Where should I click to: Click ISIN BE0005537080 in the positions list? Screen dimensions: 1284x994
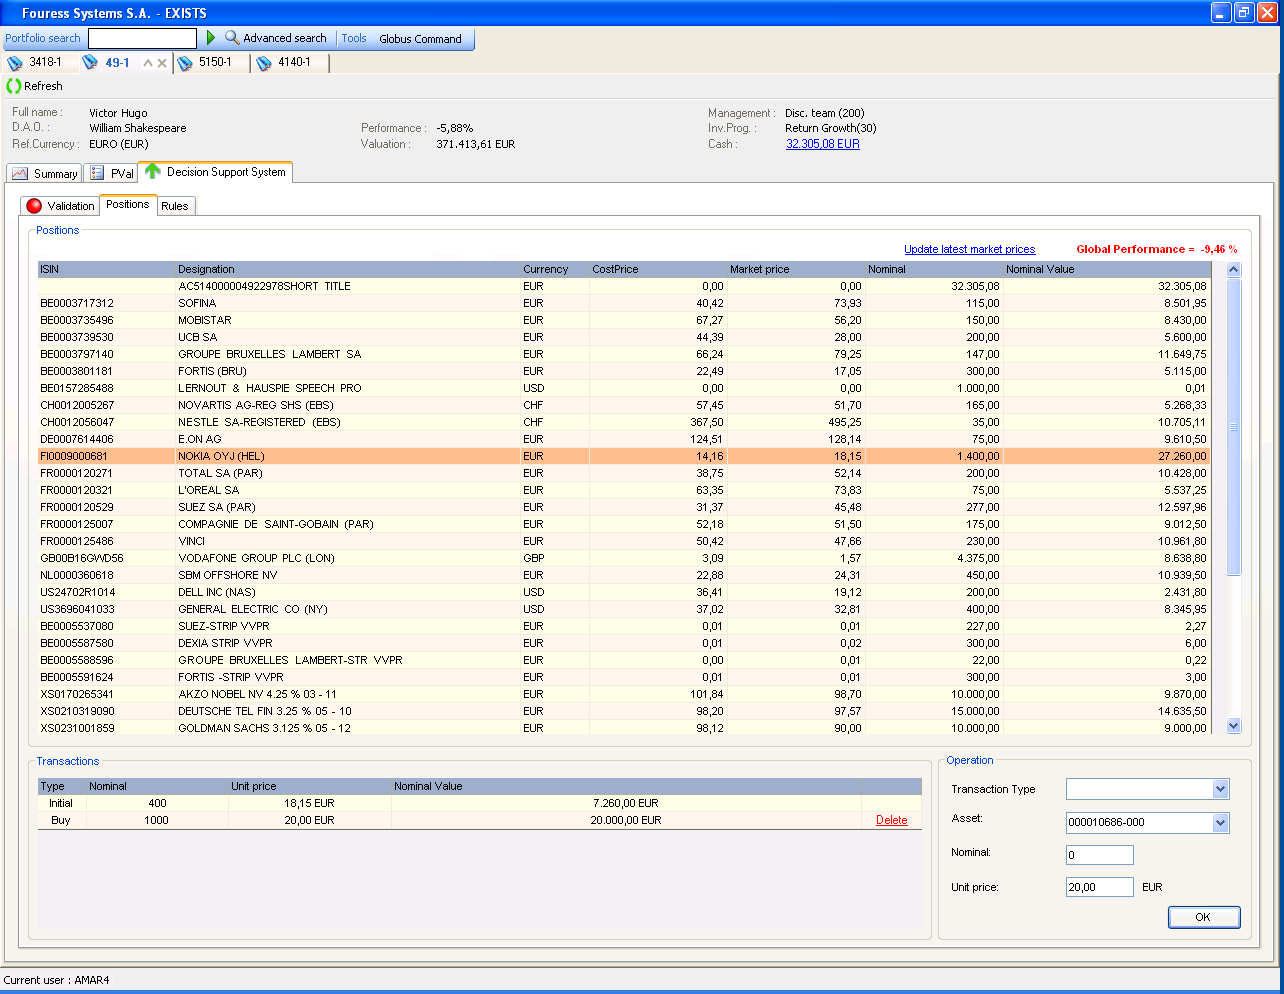tap(77, 626)
